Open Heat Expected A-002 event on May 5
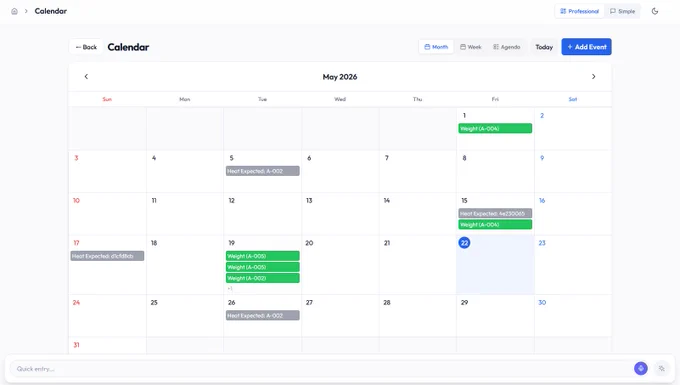This screenshot has height=385, width=680. 262,171
